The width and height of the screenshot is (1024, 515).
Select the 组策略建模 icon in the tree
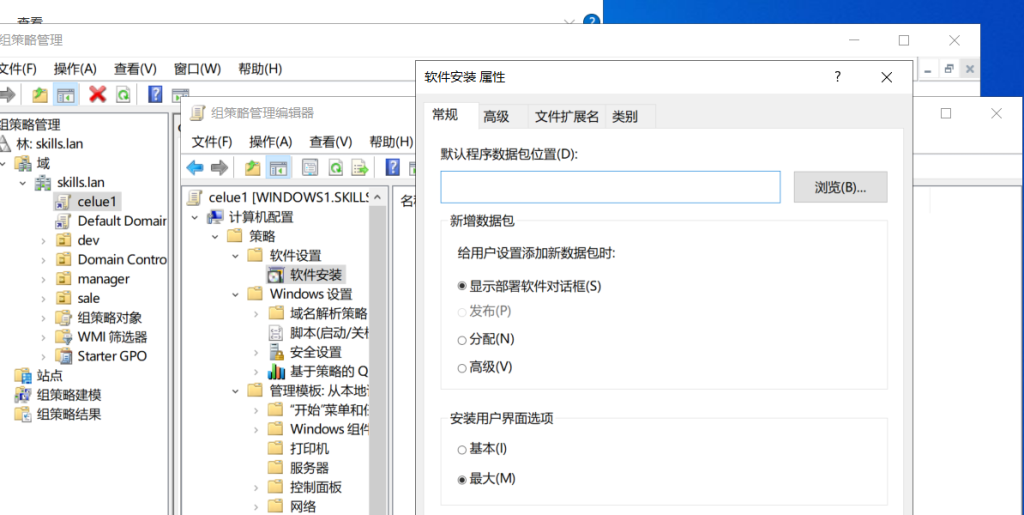(22, 395)
